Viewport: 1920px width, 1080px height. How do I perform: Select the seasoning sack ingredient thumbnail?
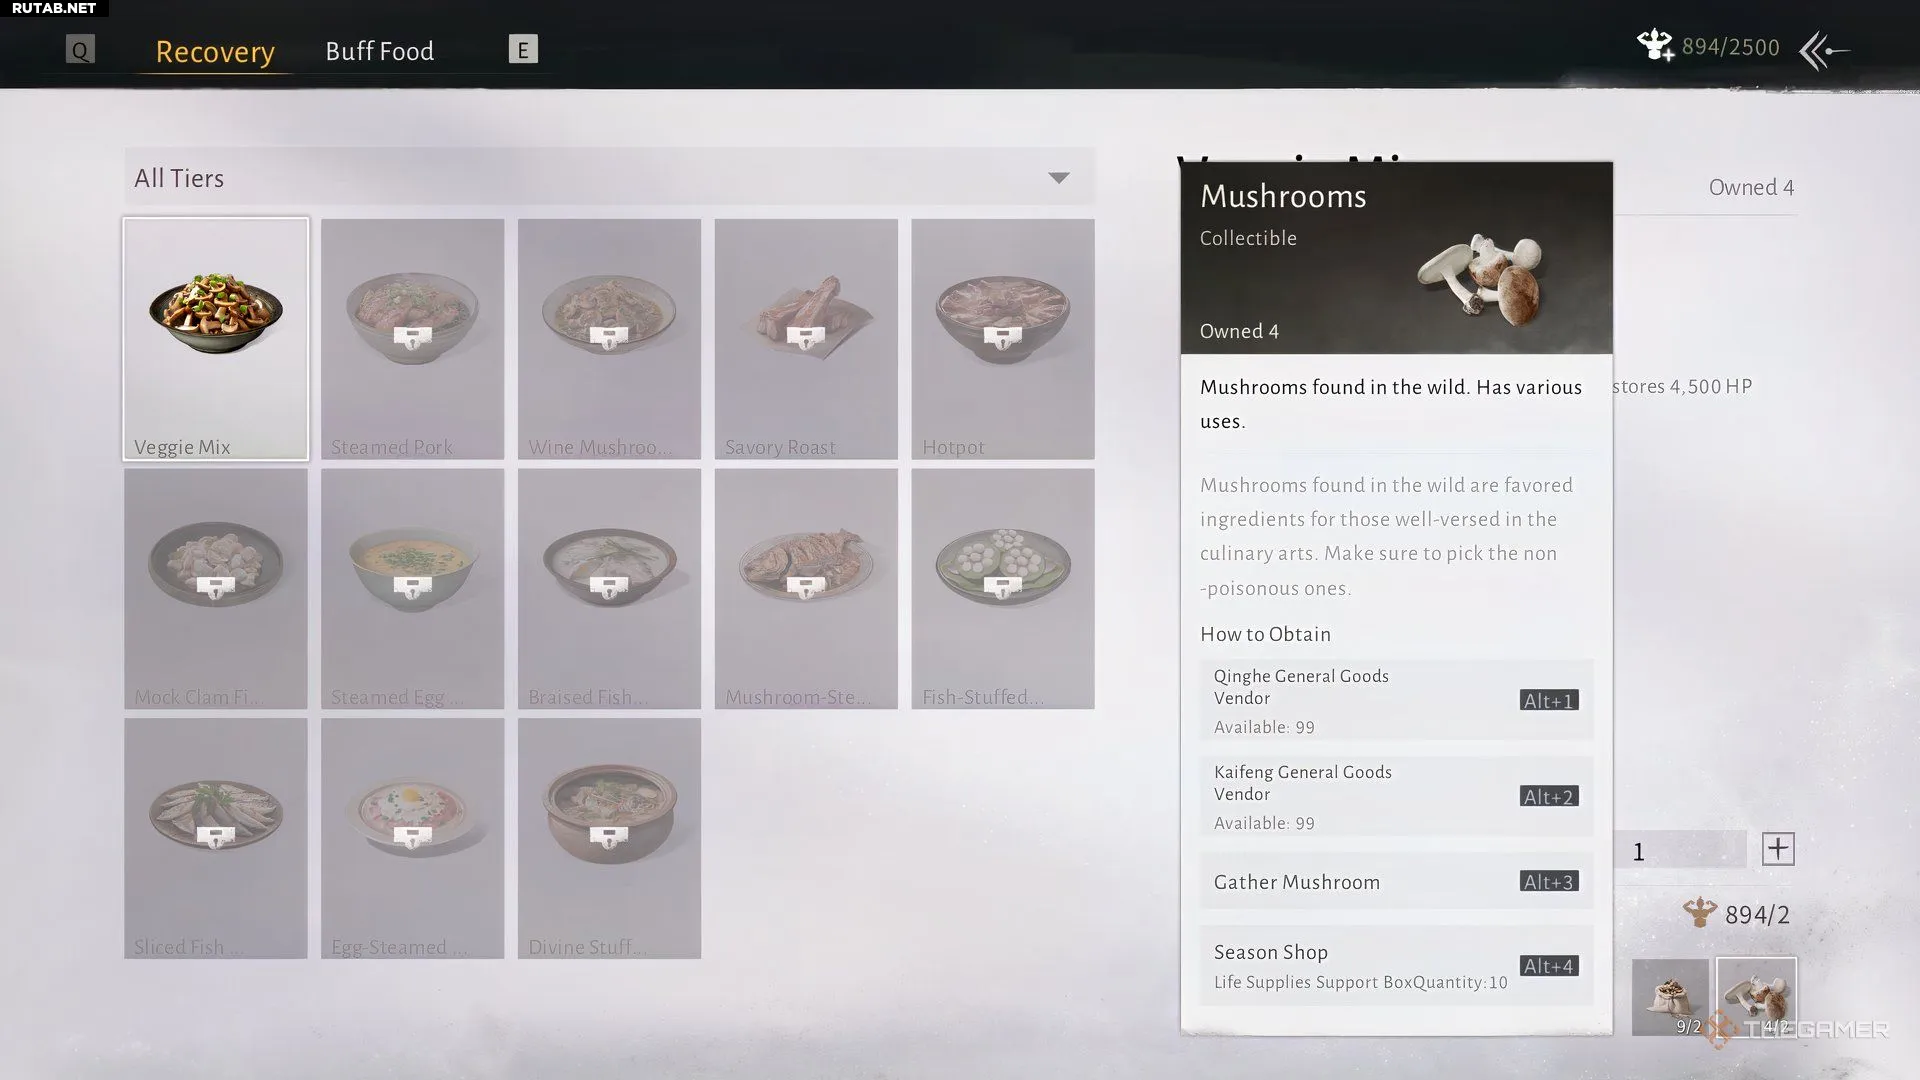click(1669, 996)
